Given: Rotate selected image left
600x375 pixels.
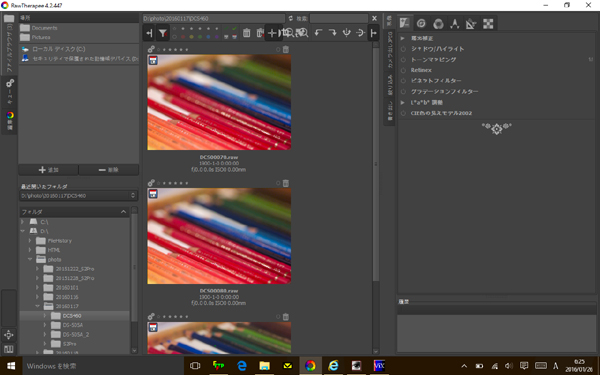Looking at the screenshot, I should tap(318, 33).
